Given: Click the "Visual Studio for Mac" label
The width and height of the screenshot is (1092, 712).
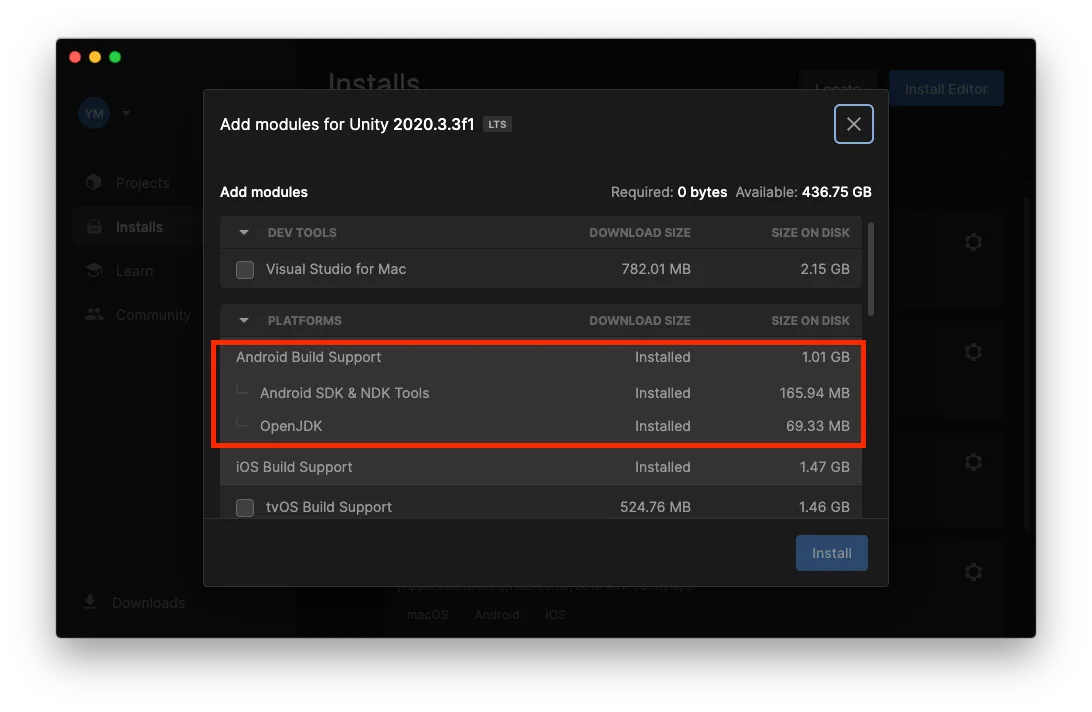Looking at the screenshot, I should (336, 269).
